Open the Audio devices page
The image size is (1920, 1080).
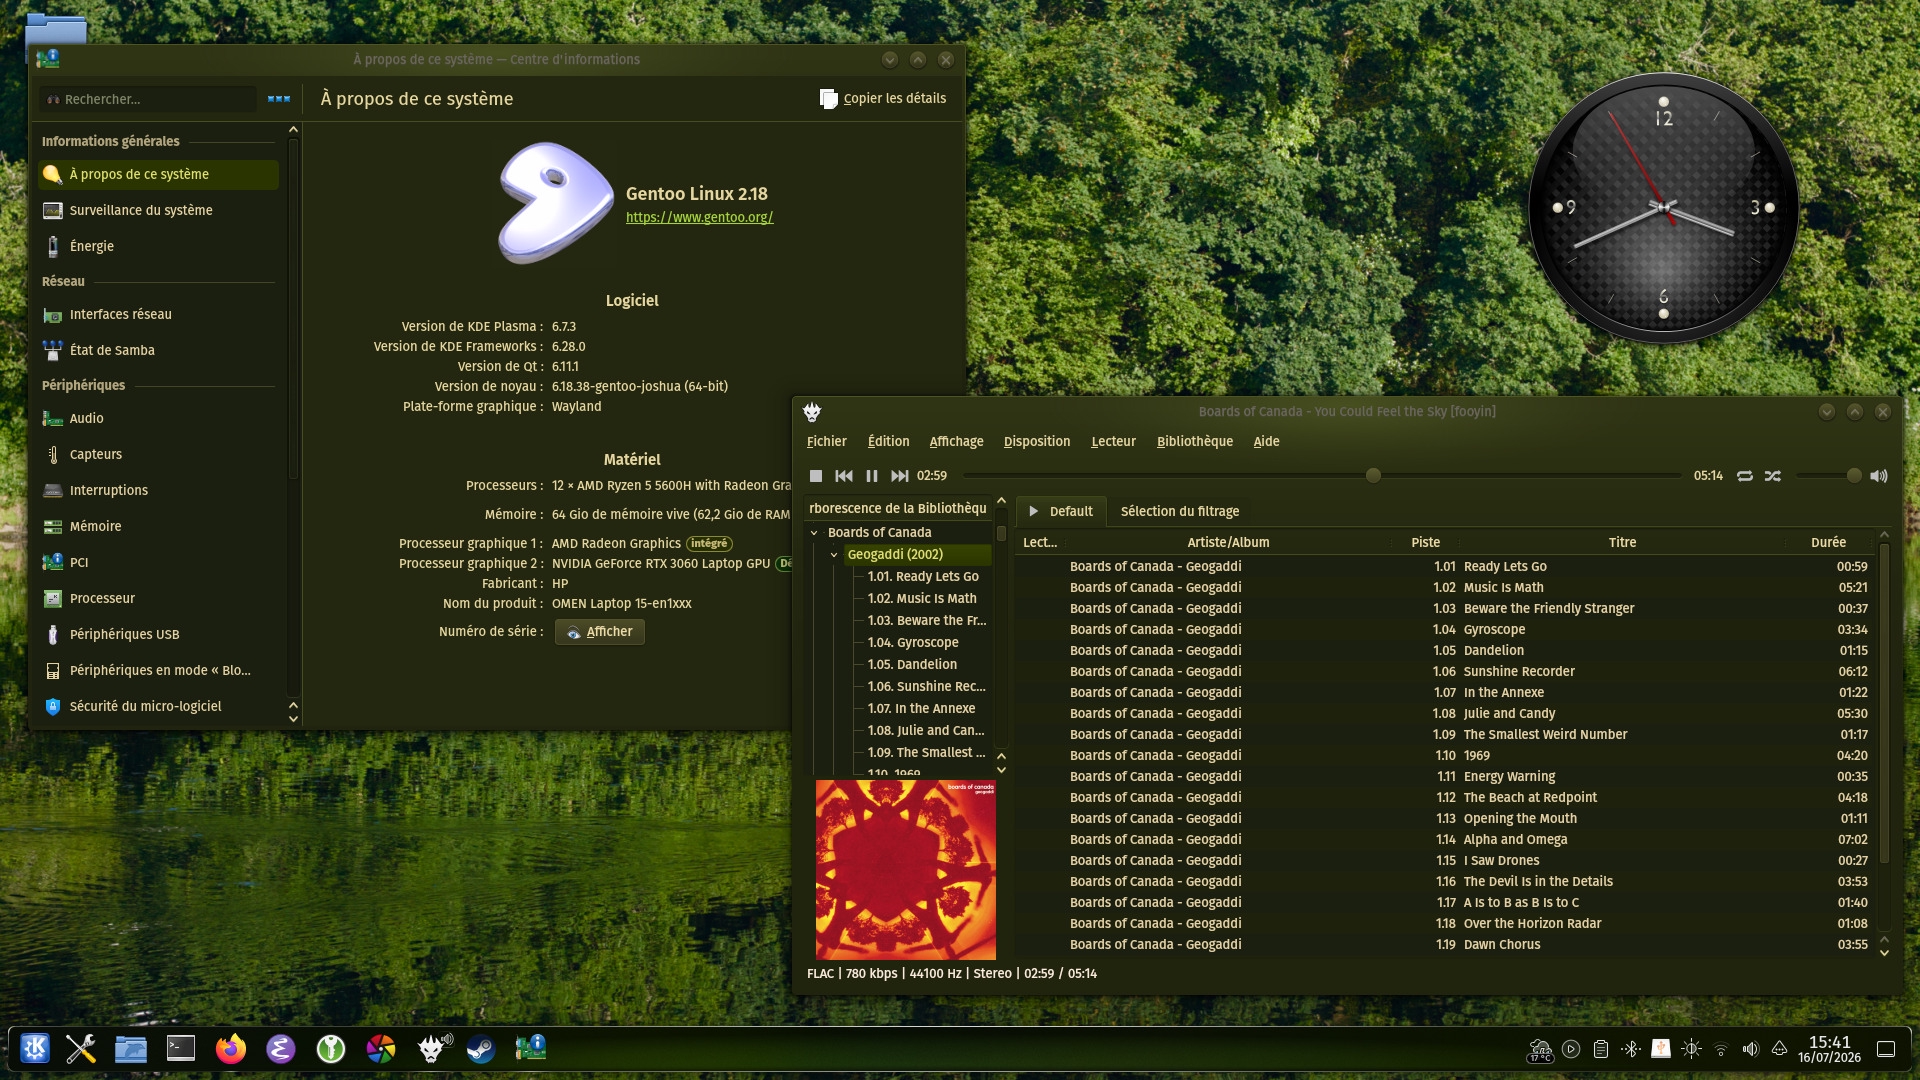158,418
